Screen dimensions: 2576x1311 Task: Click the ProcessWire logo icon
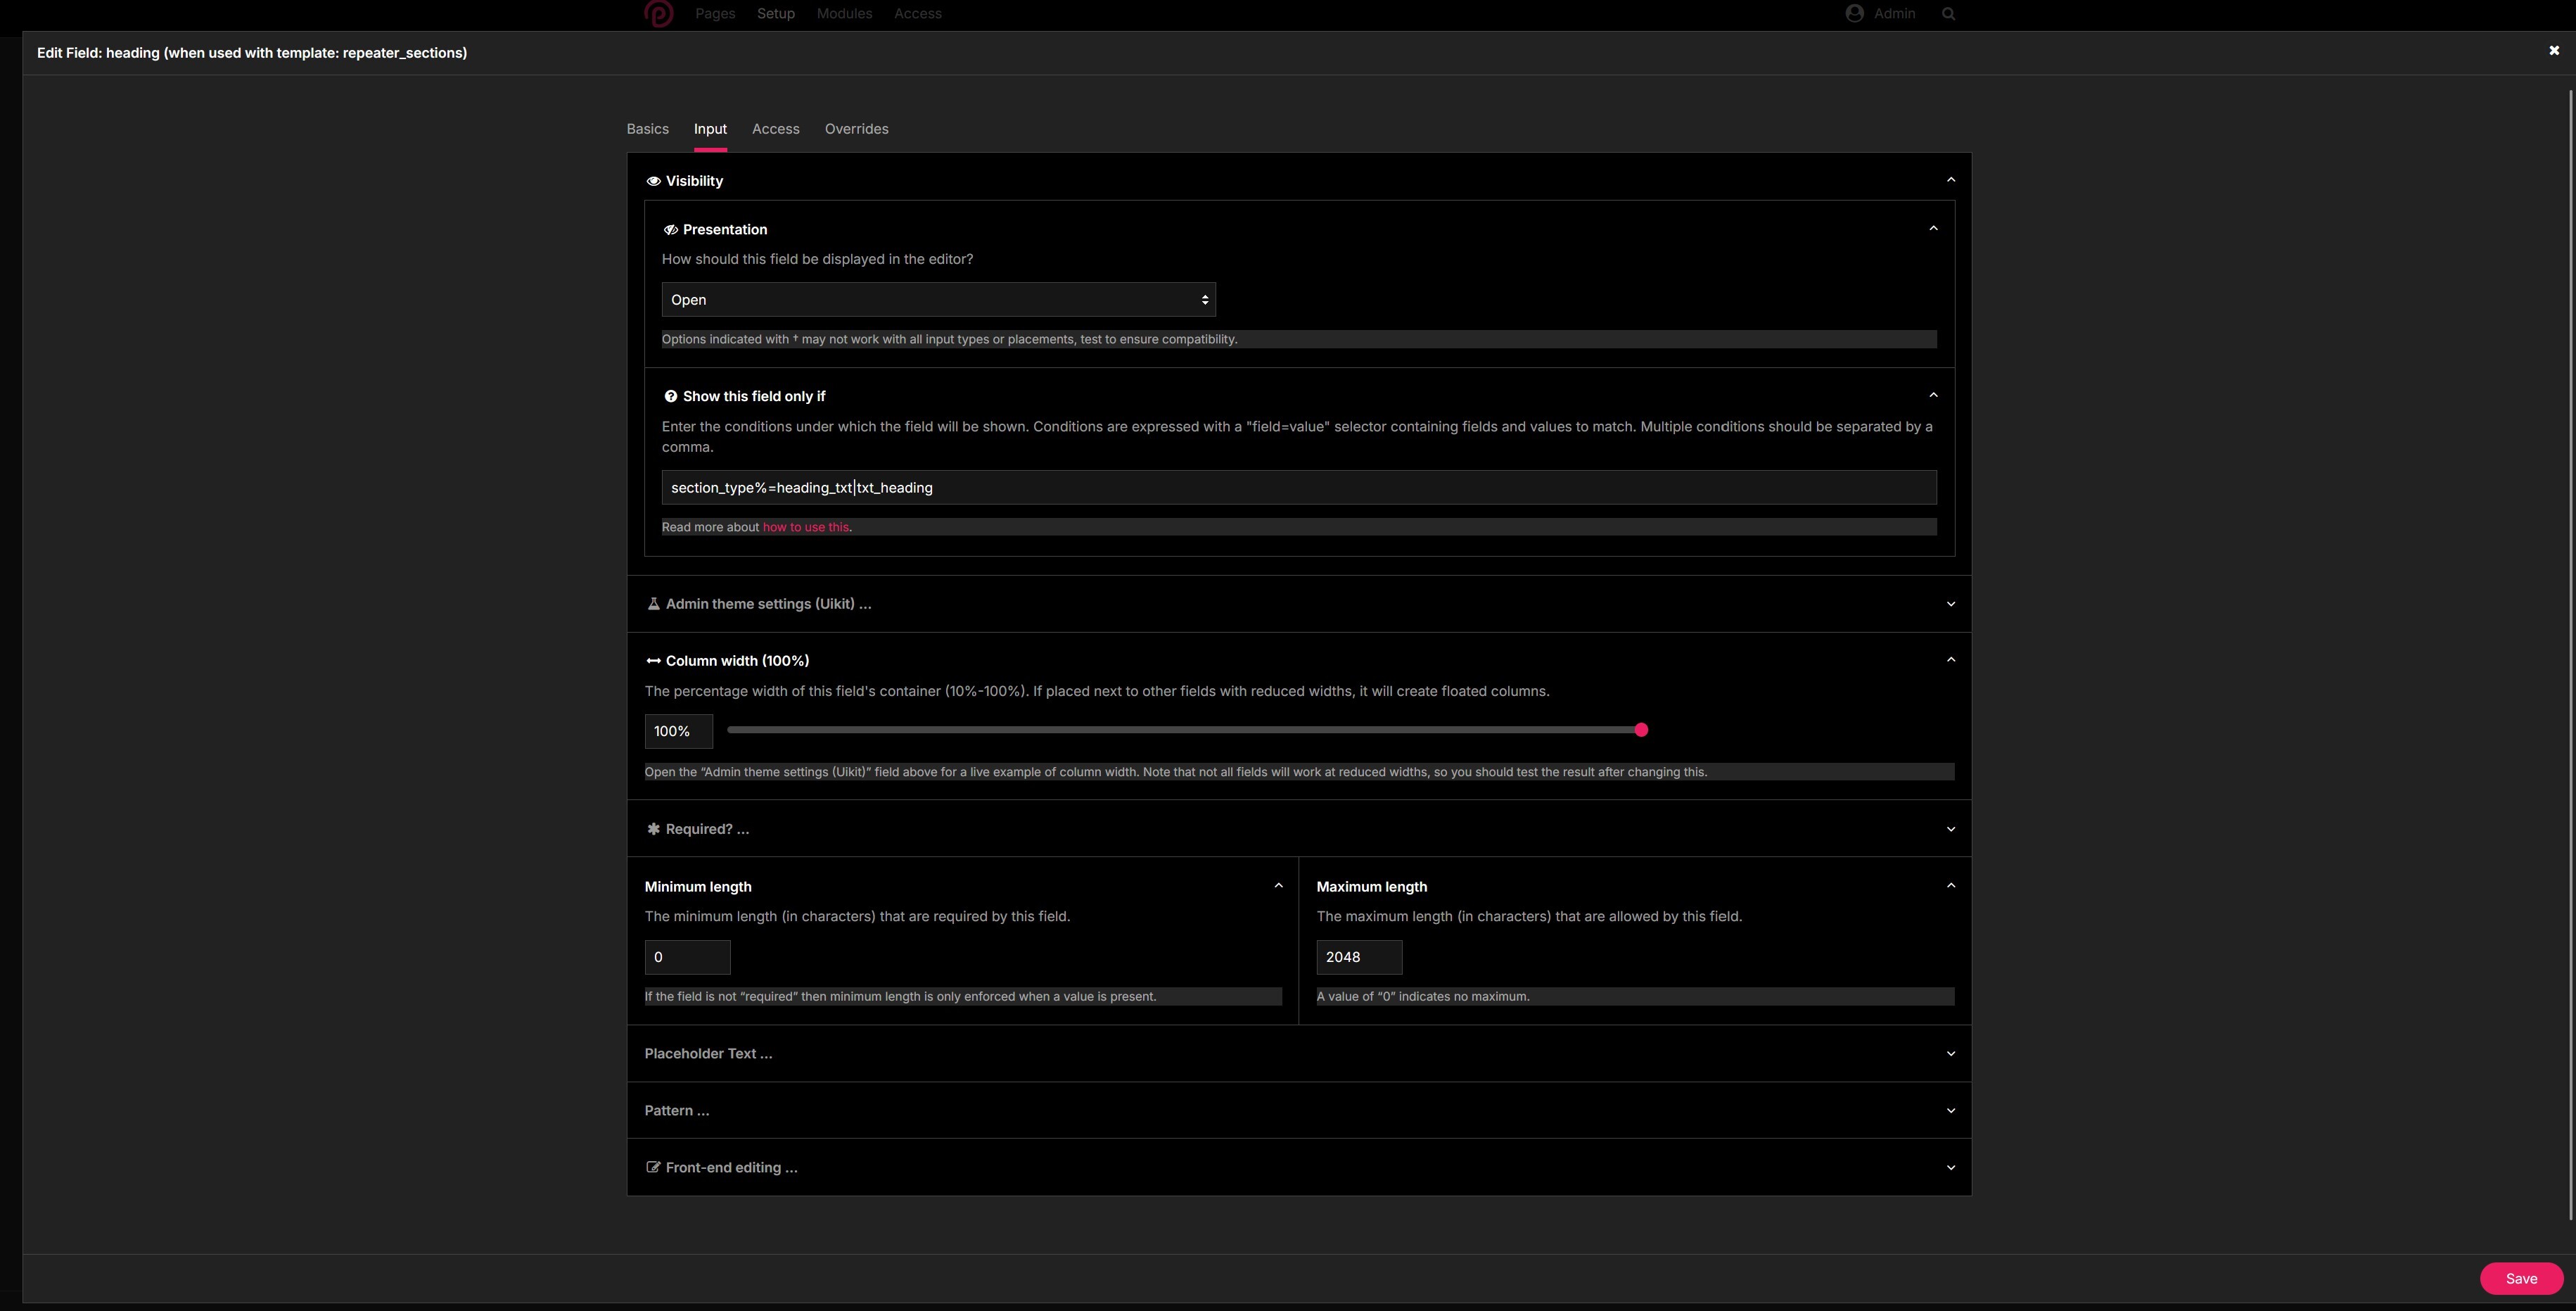pyautogui.click(x=658, y=13)
